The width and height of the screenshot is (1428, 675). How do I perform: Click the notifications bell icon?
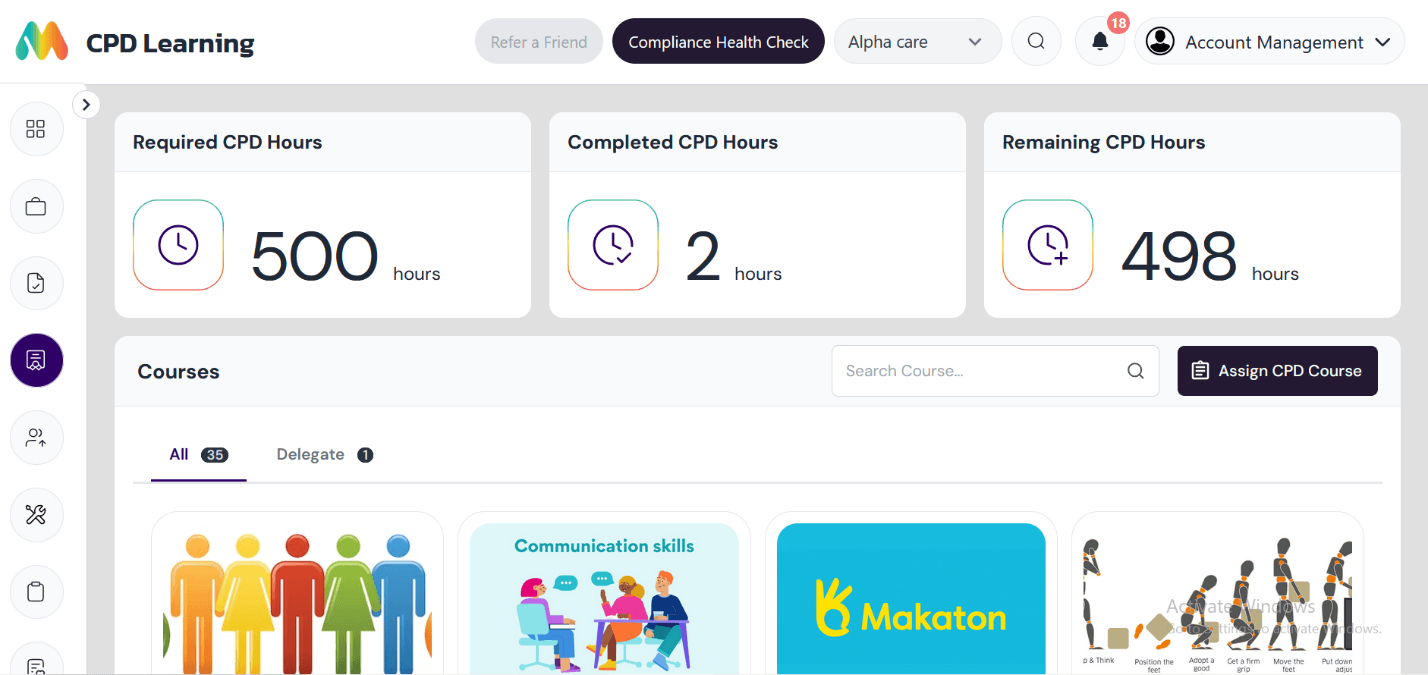coord(1099,41)
